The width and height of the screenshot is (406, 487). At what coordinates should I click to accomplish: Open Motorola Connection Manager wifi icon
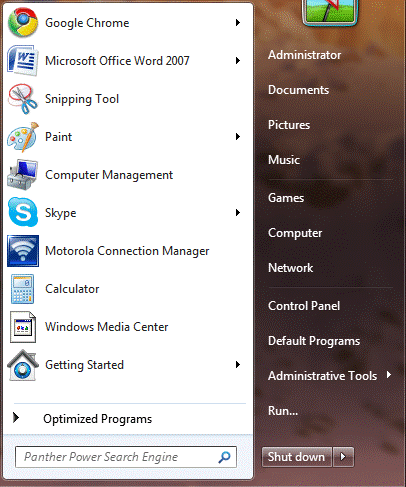click(23, 251)
